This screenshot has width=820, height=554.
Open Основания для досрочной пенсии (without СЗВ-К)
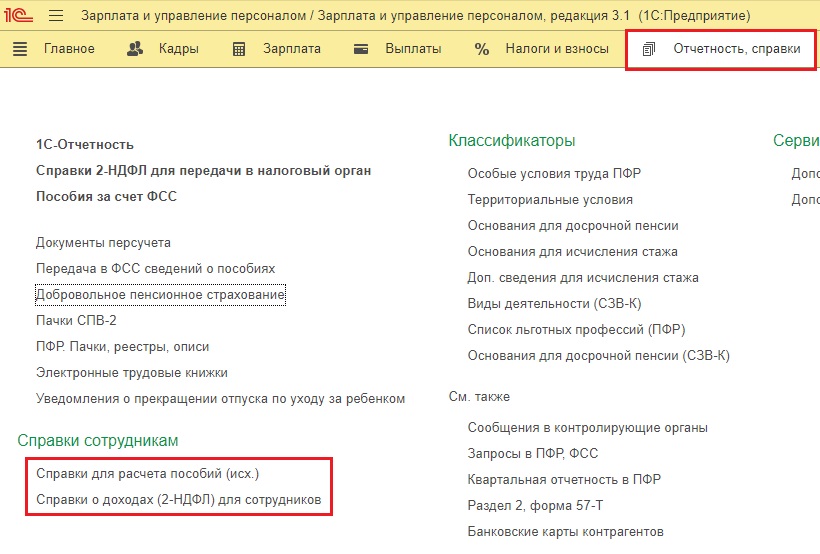click(573, 226)
